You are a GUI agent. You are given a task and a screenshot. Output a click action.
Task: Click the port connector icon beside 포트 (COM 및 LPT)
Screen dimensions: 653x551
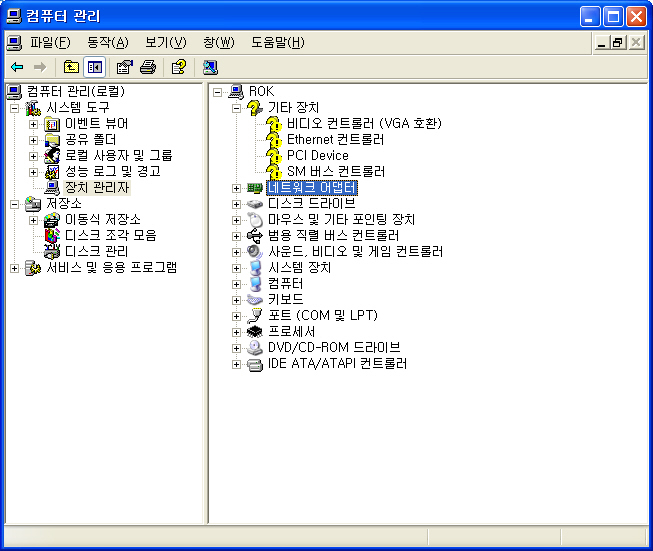tap(255, 316)
